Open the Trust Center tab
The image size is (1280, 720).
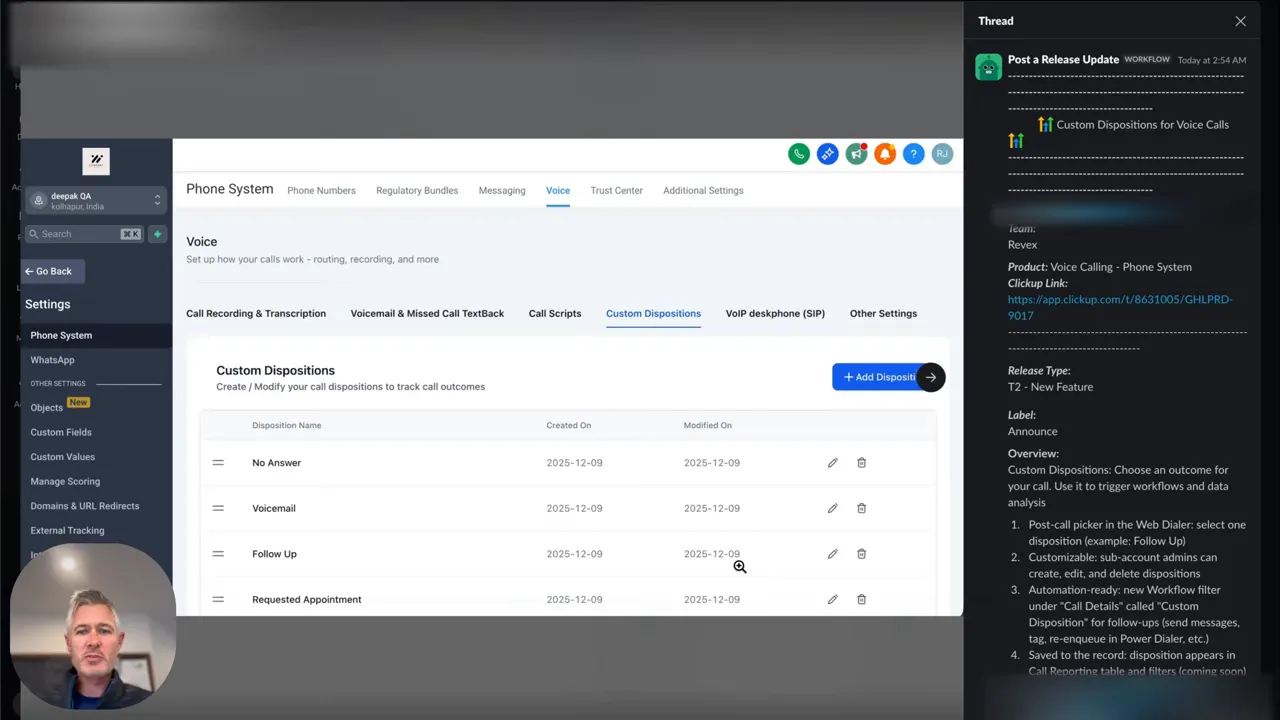pyautogui.click(x=616, y=190)
